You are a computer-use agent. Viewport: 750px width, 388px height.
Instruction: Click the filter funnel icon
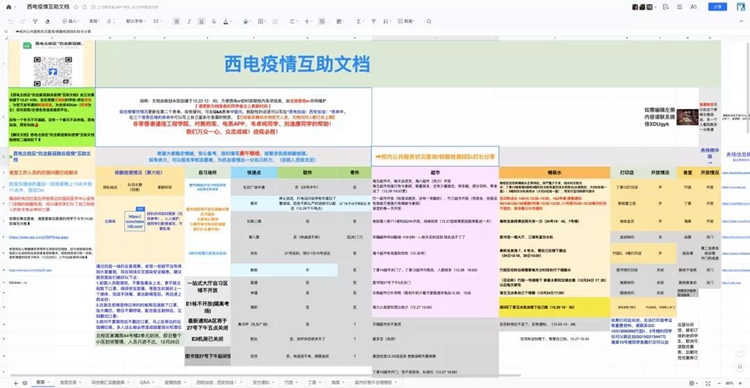[373, 22]
